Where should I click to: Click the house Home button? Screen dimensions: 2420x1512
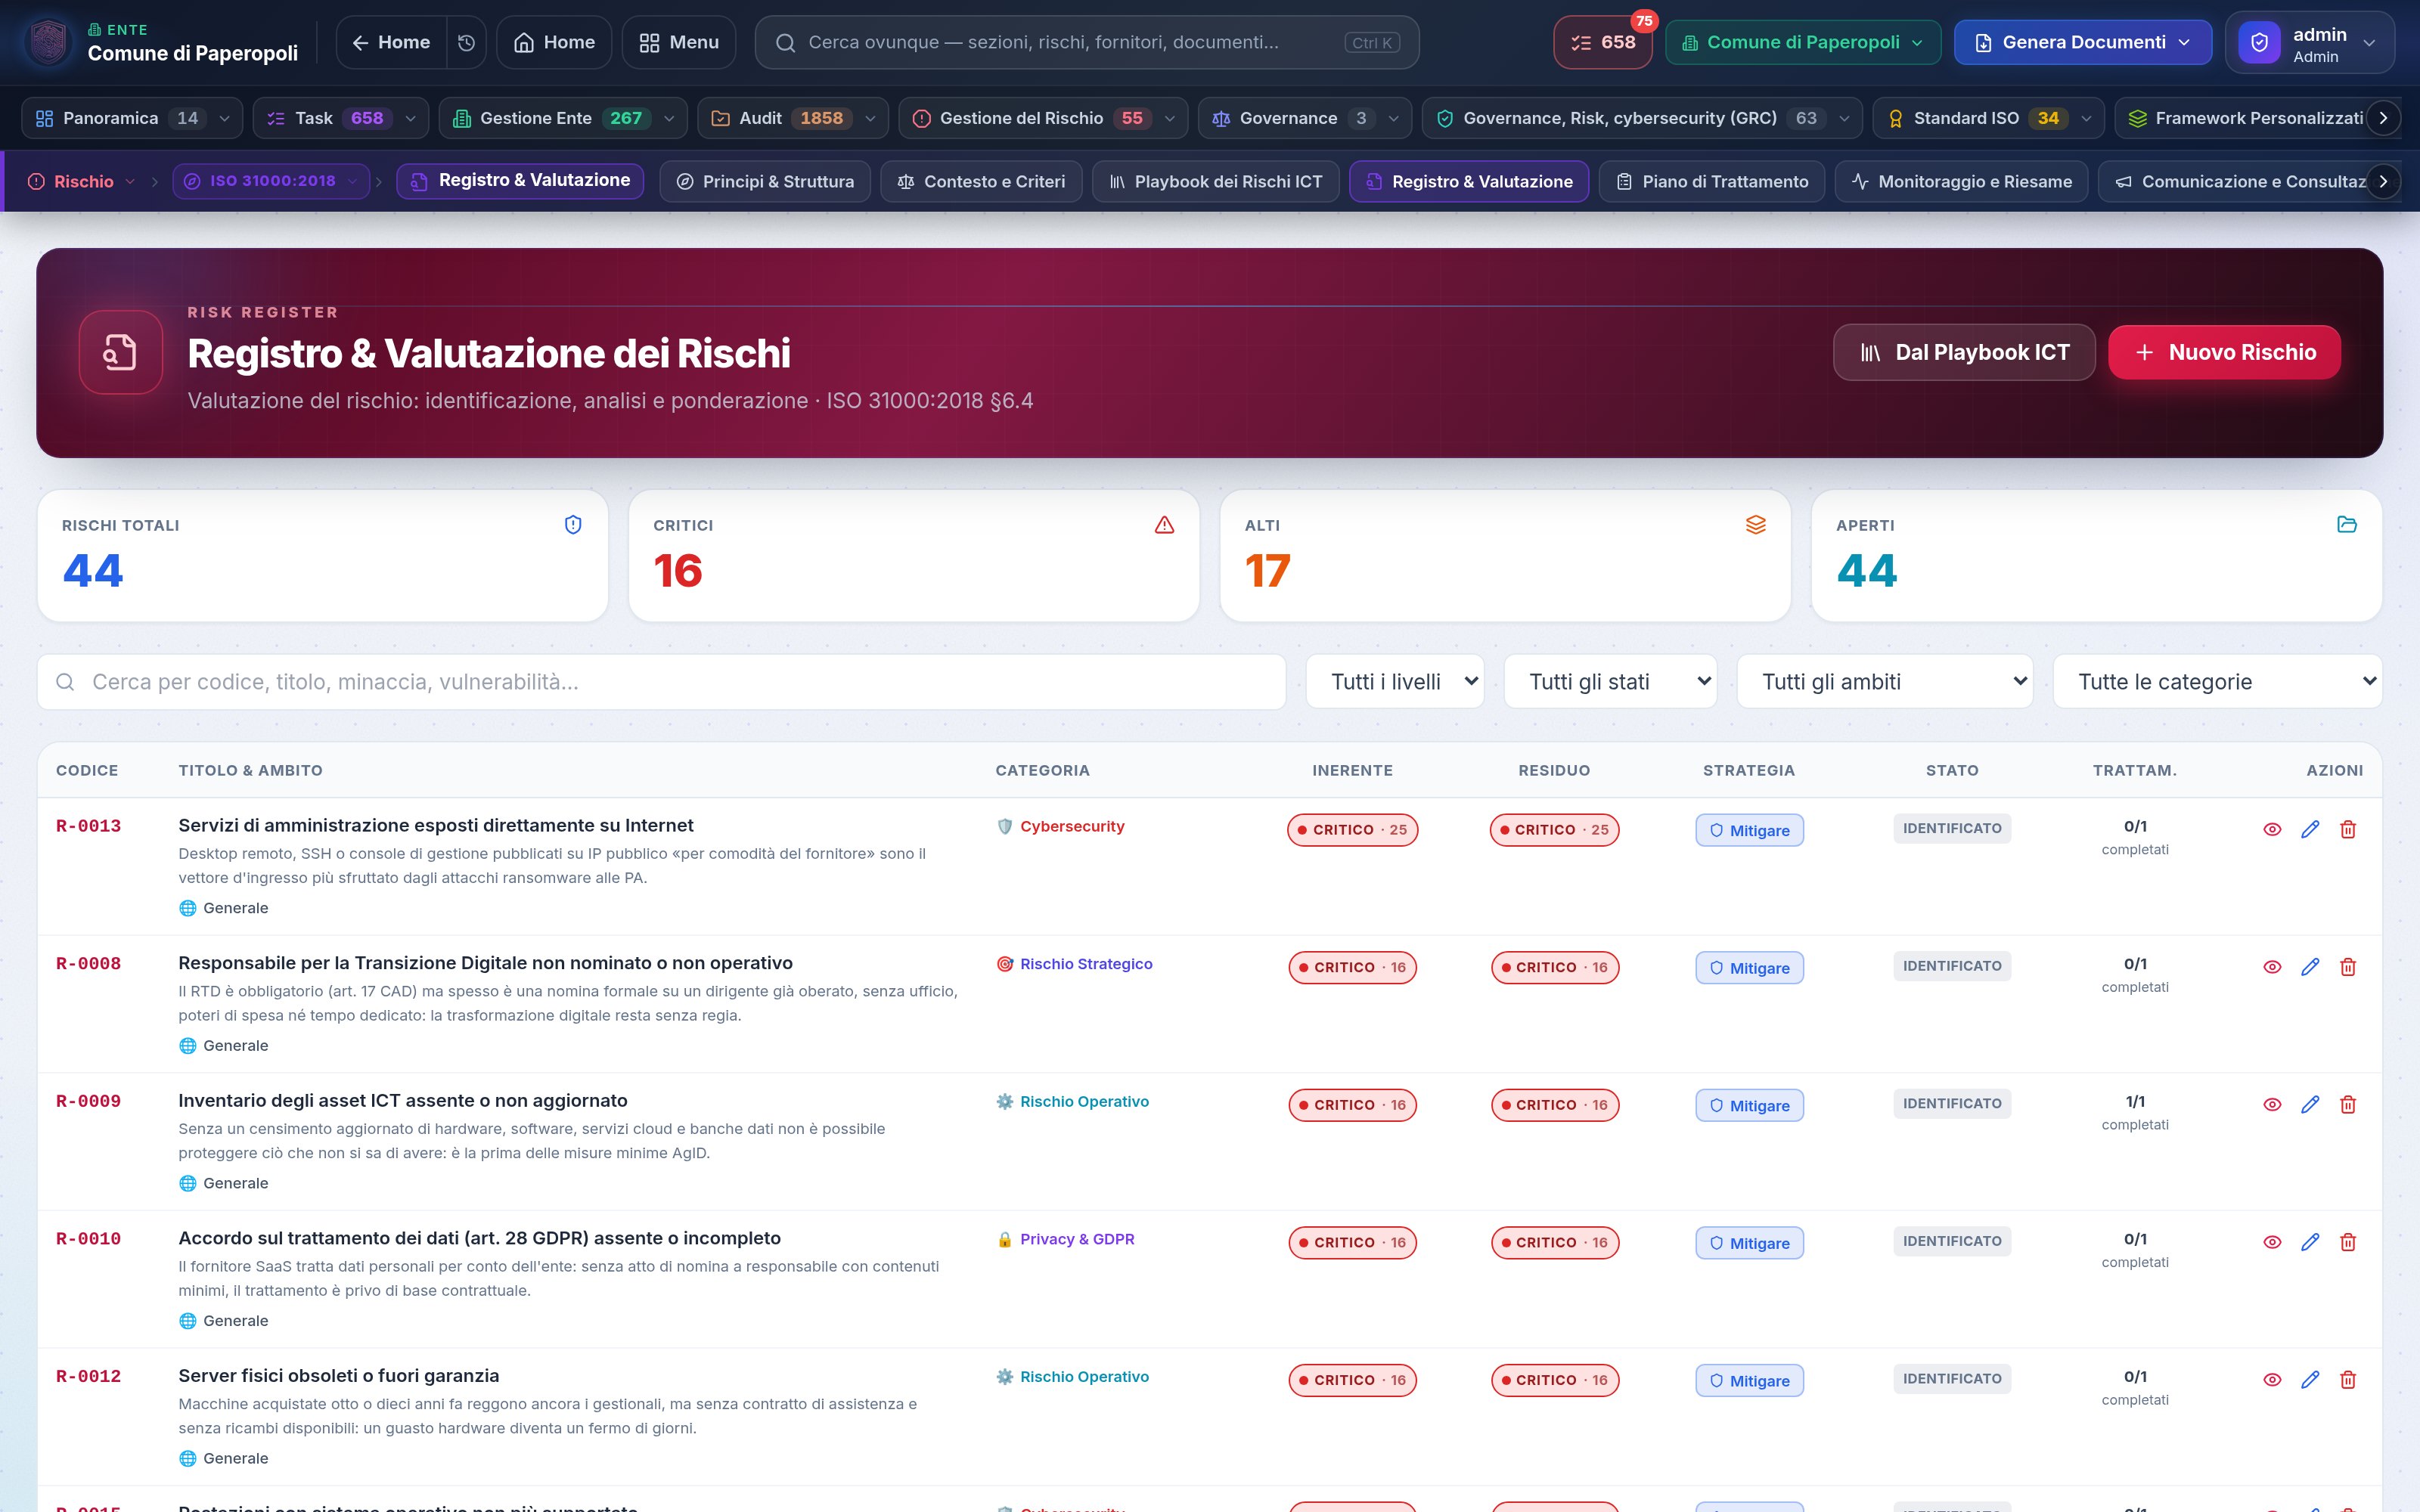pyautogui.click(x=554, y=42)
